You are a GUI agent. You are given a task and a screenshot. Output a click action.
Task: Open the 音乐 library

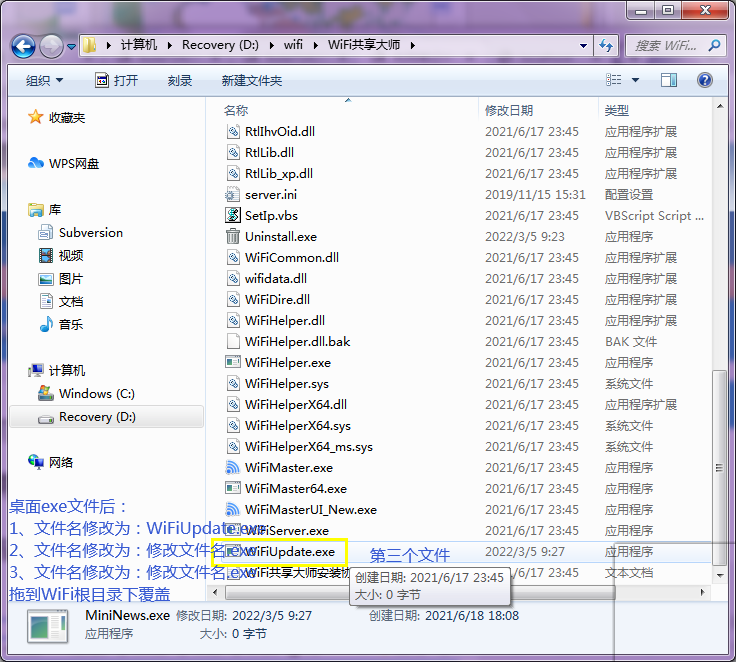61,324
